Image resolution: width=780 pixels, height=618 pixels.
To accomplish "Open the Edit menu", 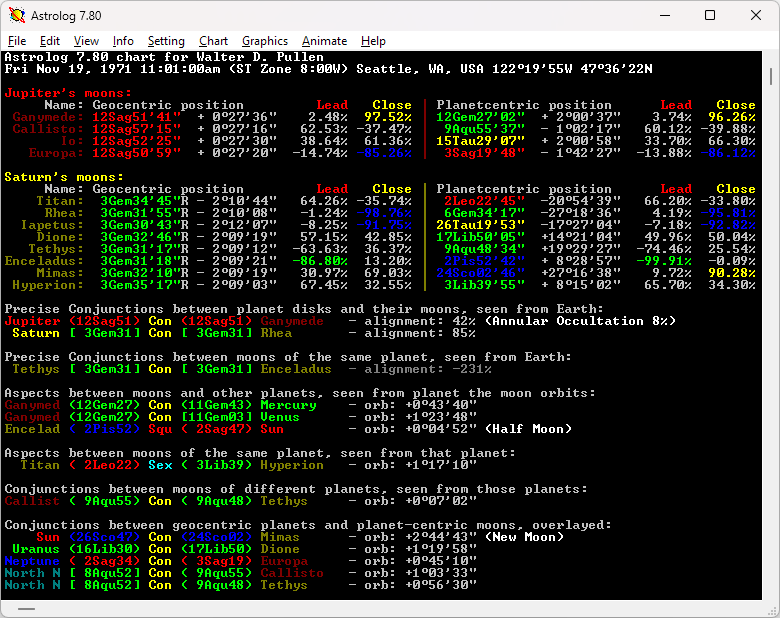I will tap(50, 41).
